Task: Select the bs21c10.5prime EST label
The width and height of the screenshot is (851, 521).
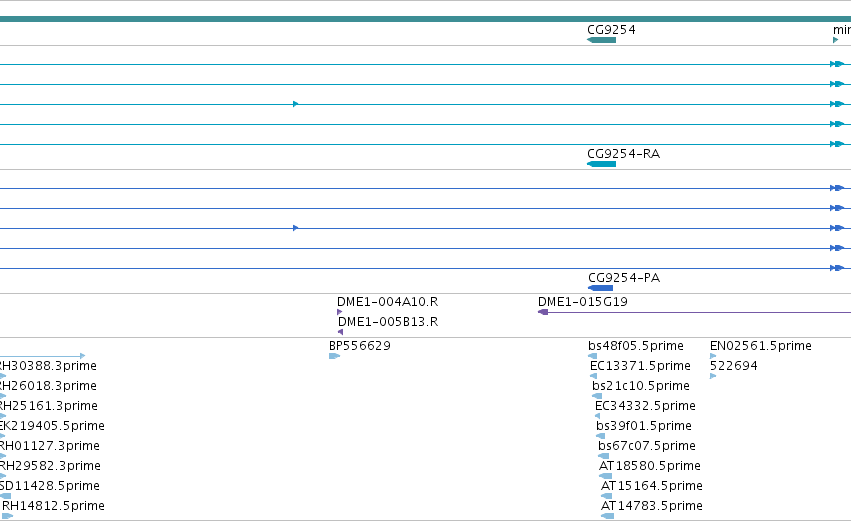Action: [641, 386]
